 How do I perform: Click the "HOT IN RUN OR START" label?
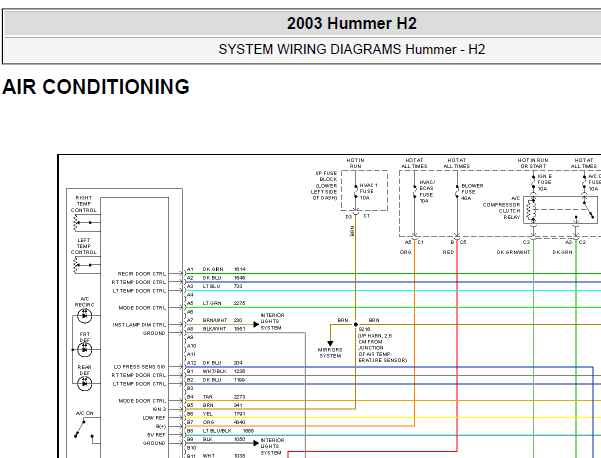click(x=533, y=163)
